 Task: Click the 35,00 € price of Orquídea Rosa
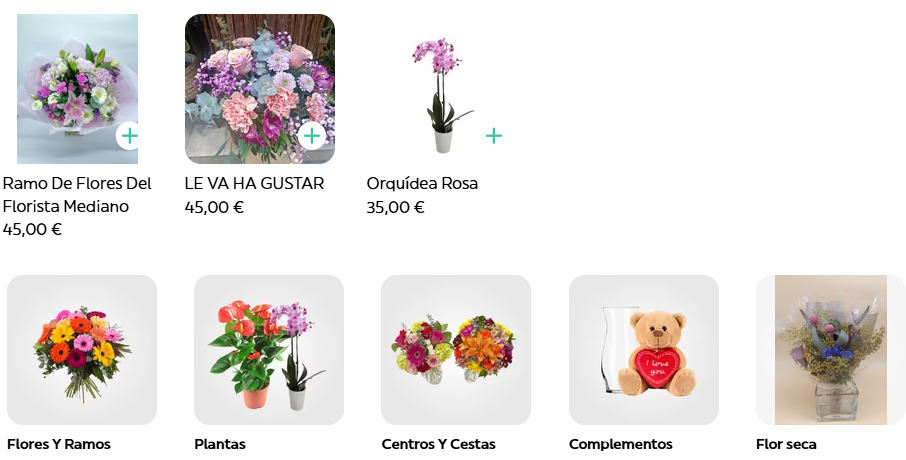pyautogui.click(x=396, y=207)
